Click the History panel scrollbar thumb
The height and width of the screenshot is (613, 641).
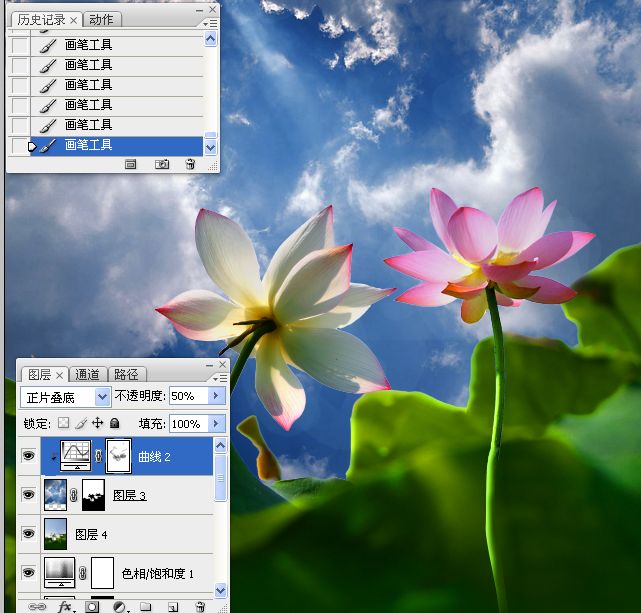click(211, 135)
